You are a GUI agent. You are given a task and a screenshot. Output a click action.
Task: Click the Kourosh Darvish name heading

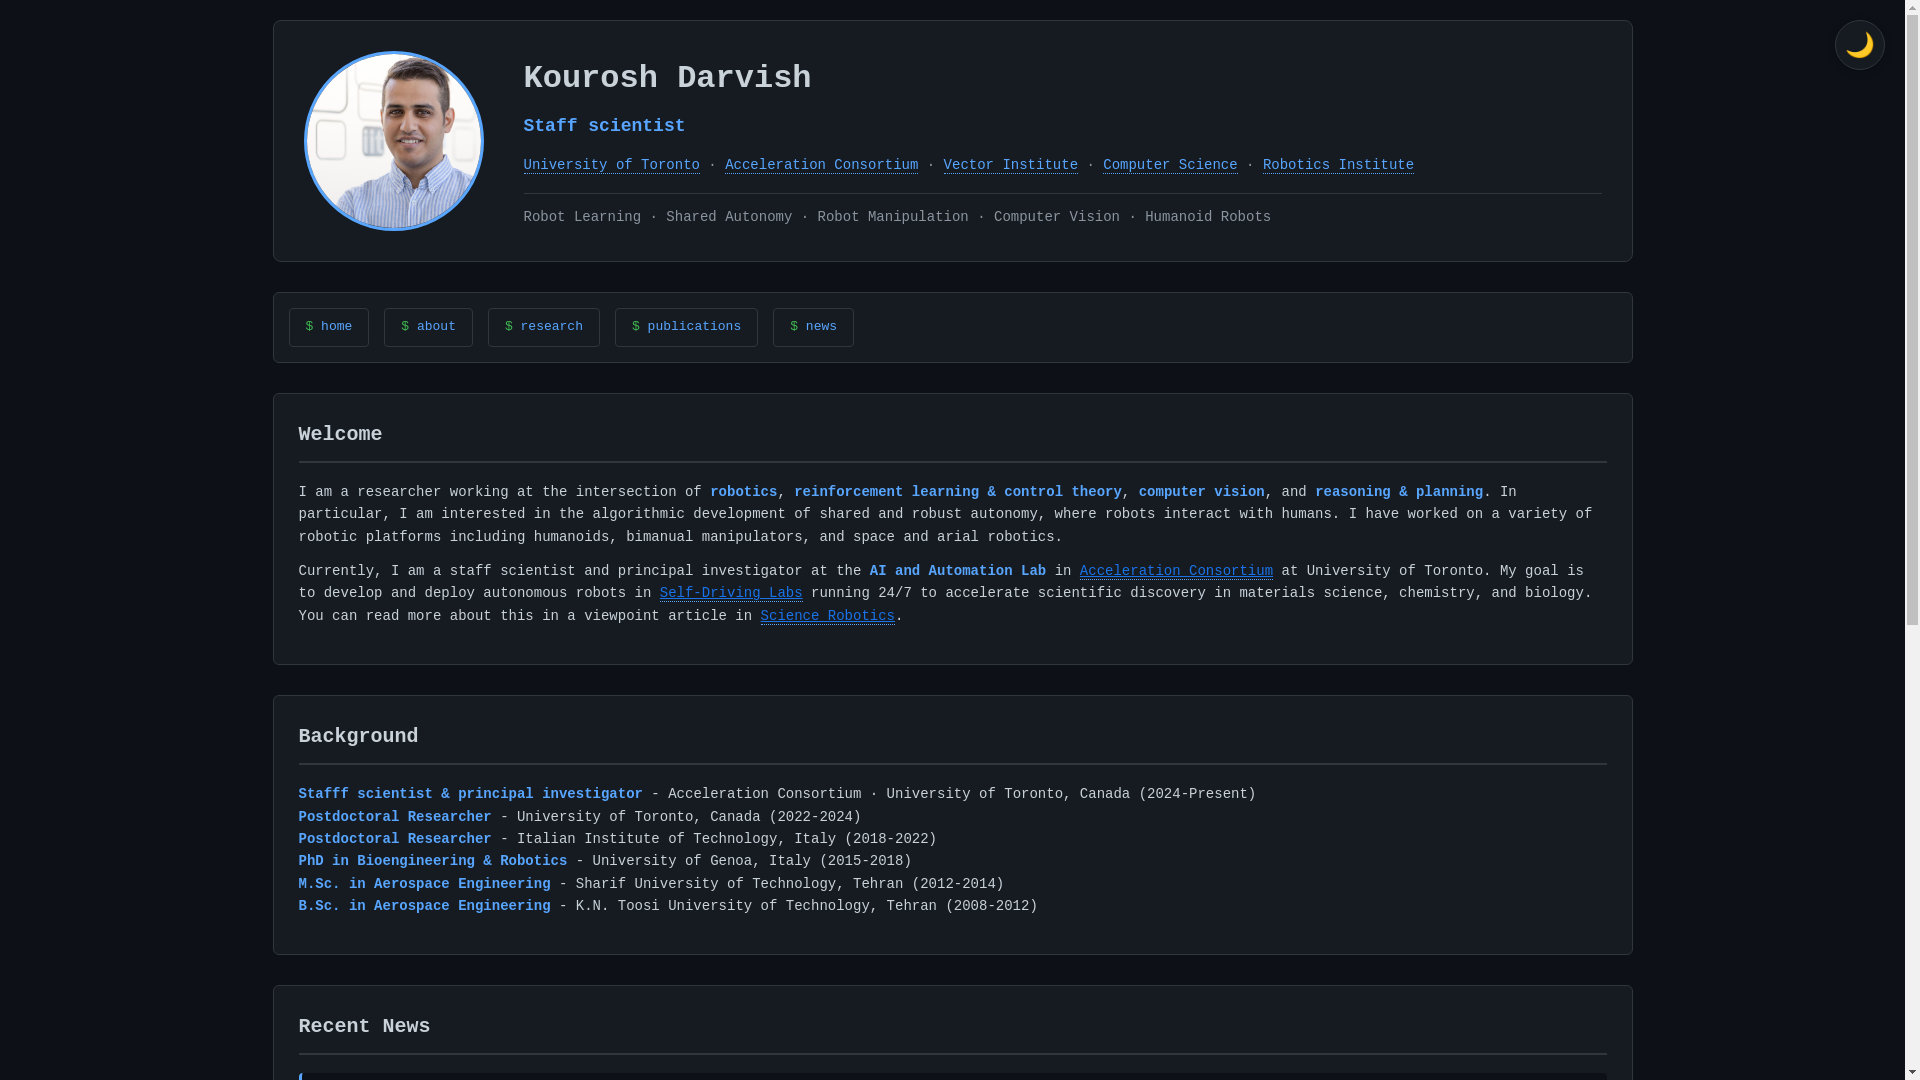pyautogui.click(x=667, y=78)
